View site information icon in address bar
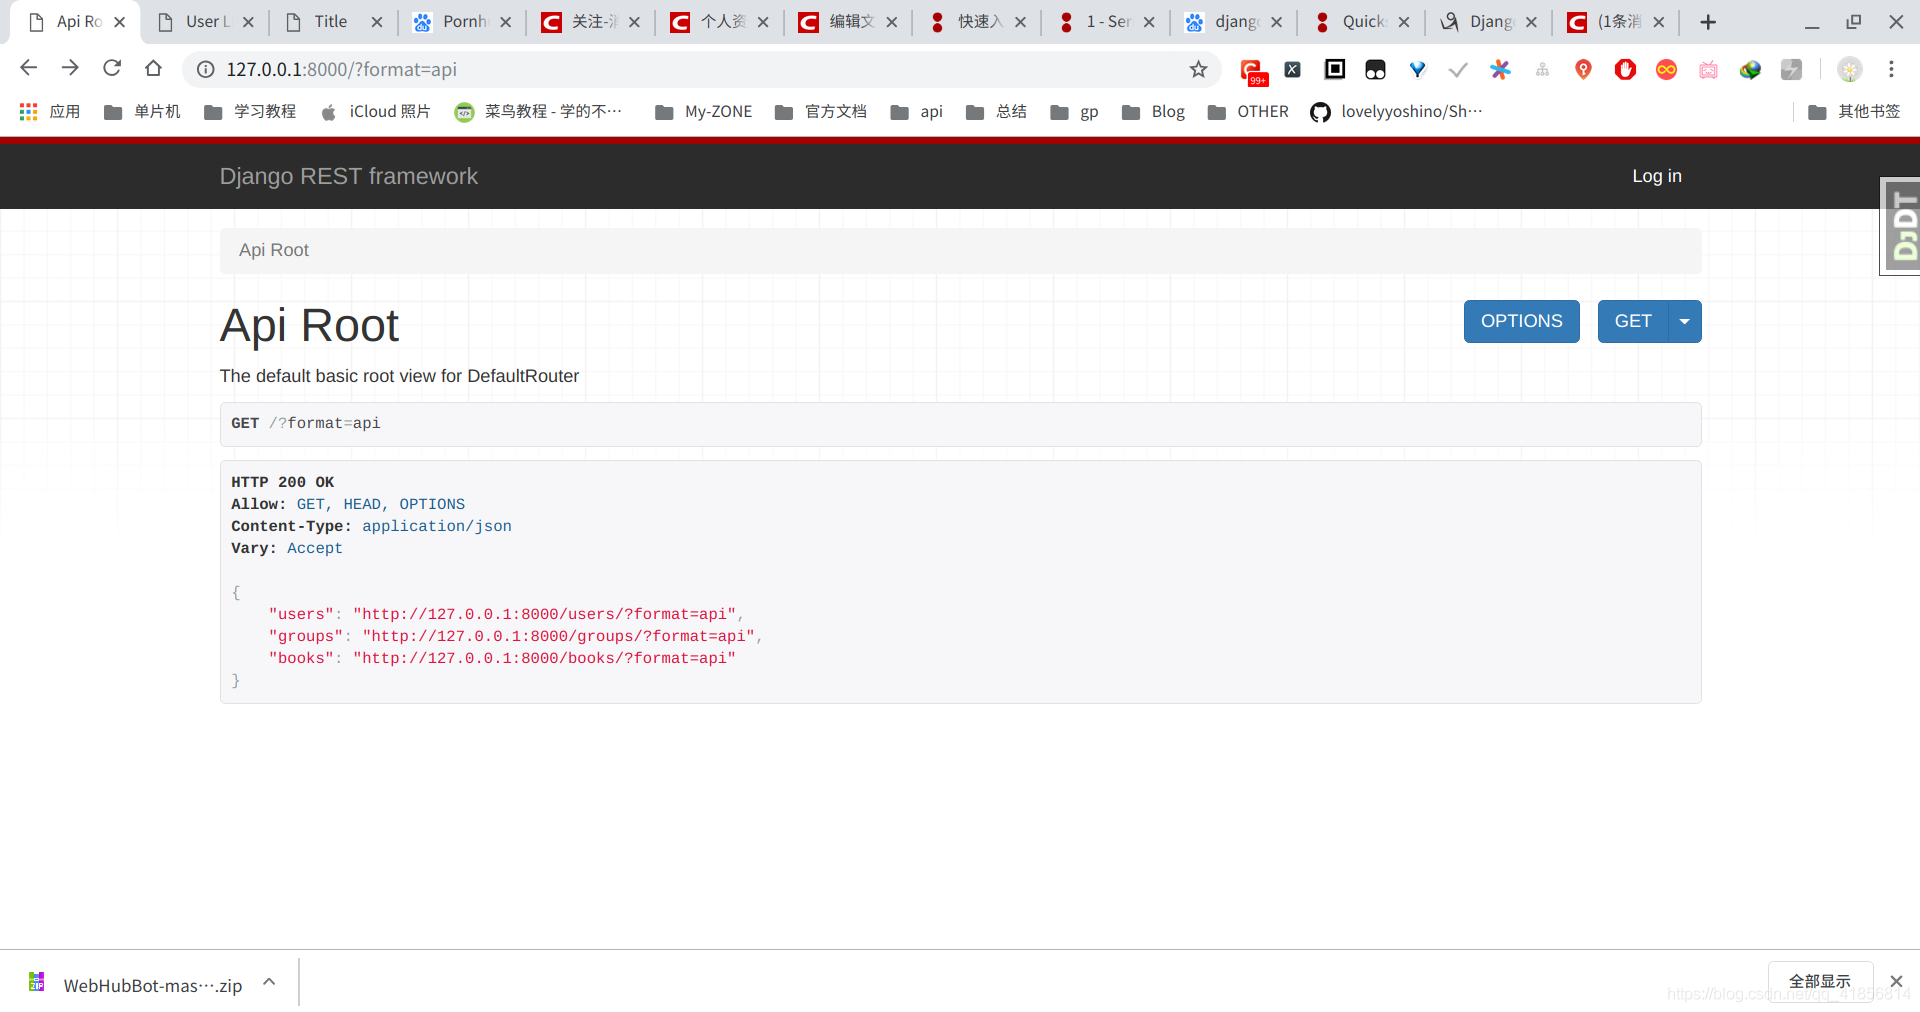 206,69
